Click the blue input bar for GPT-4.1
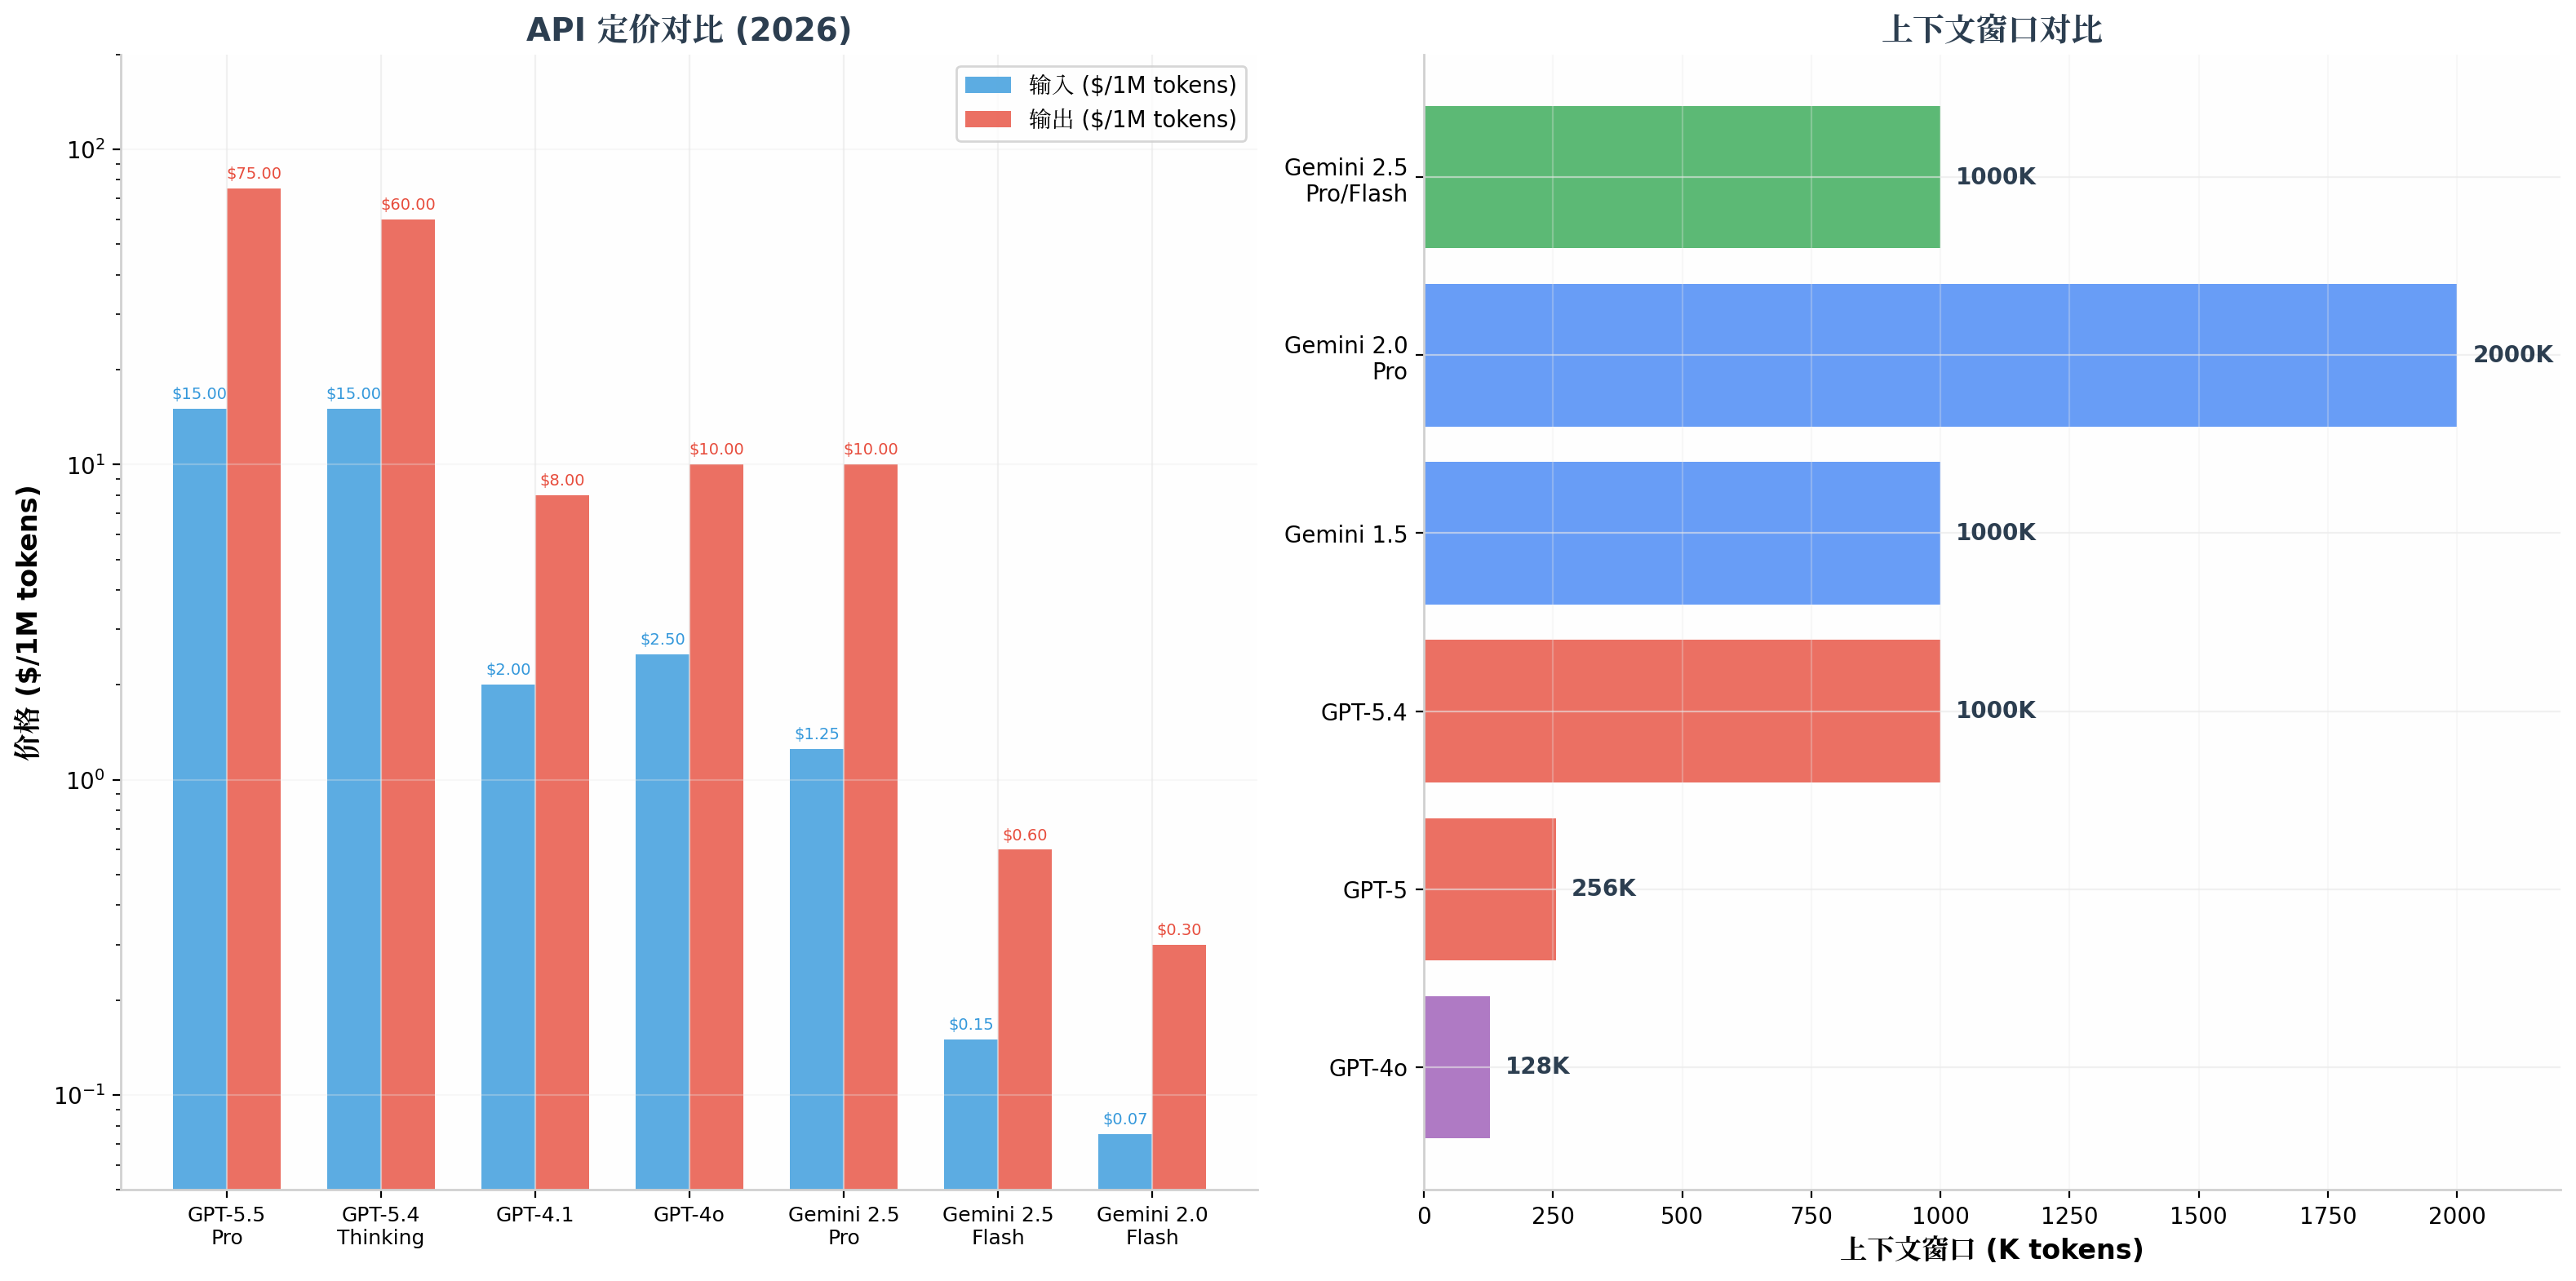 [508, 937]
